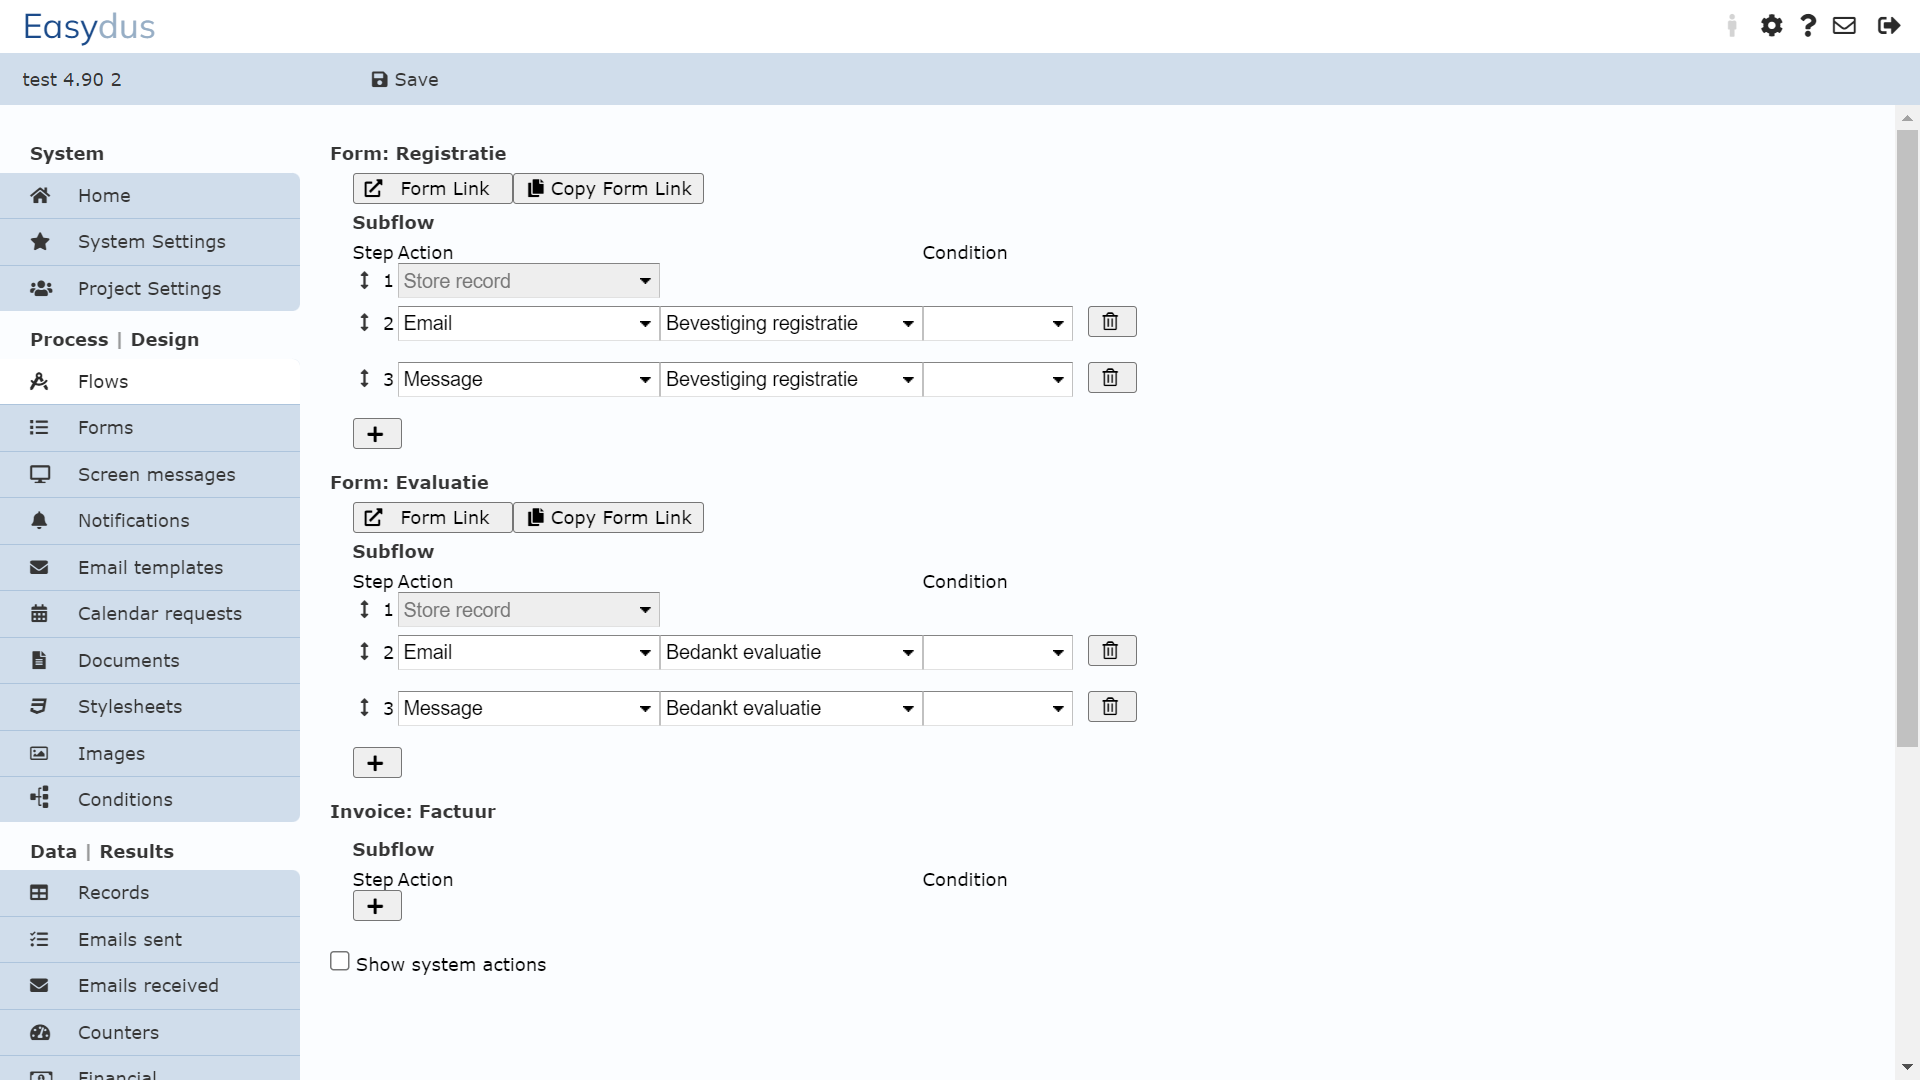Screen dimensions: 1920x1080
Task: Open Counters in sidebar
Action: pyautogui.click(x=150, y=1033)
